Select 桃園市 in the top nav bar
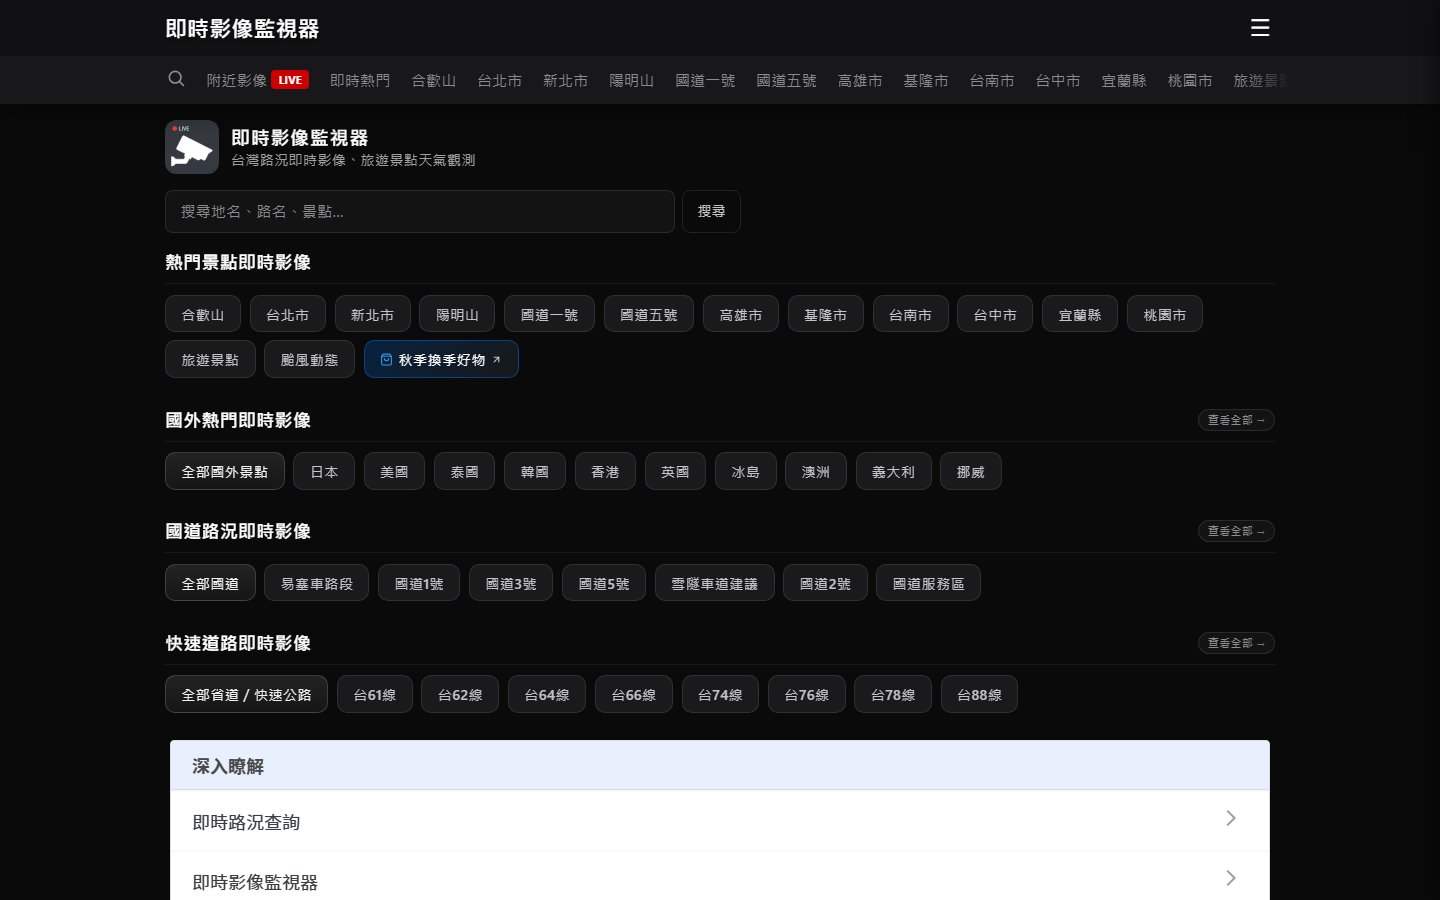 [x=1190, y=80]
